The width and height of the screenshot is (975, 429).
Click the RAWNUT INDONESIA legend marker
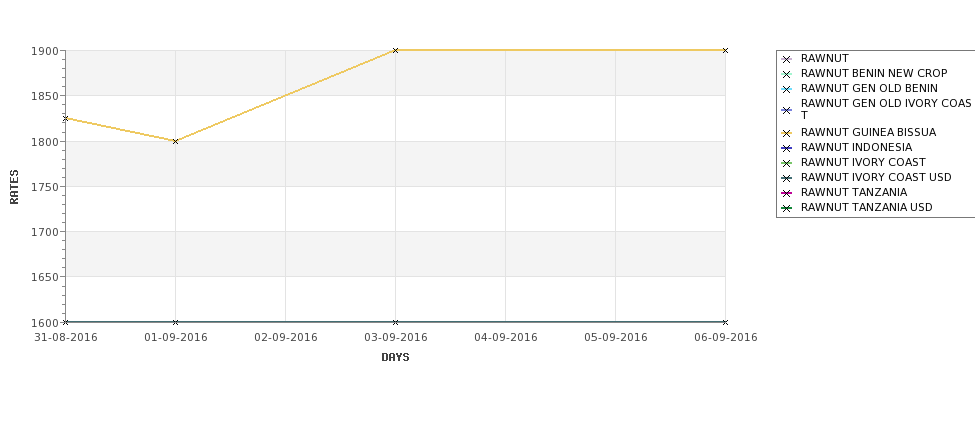pos(787,148)
